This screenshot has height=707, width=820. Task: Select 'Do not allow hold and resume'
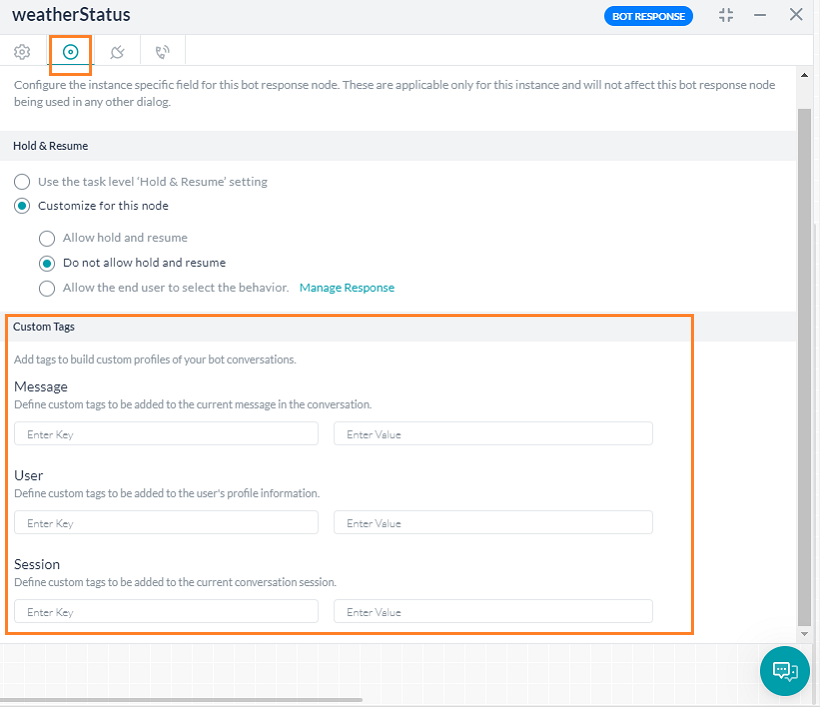[47, 263]
